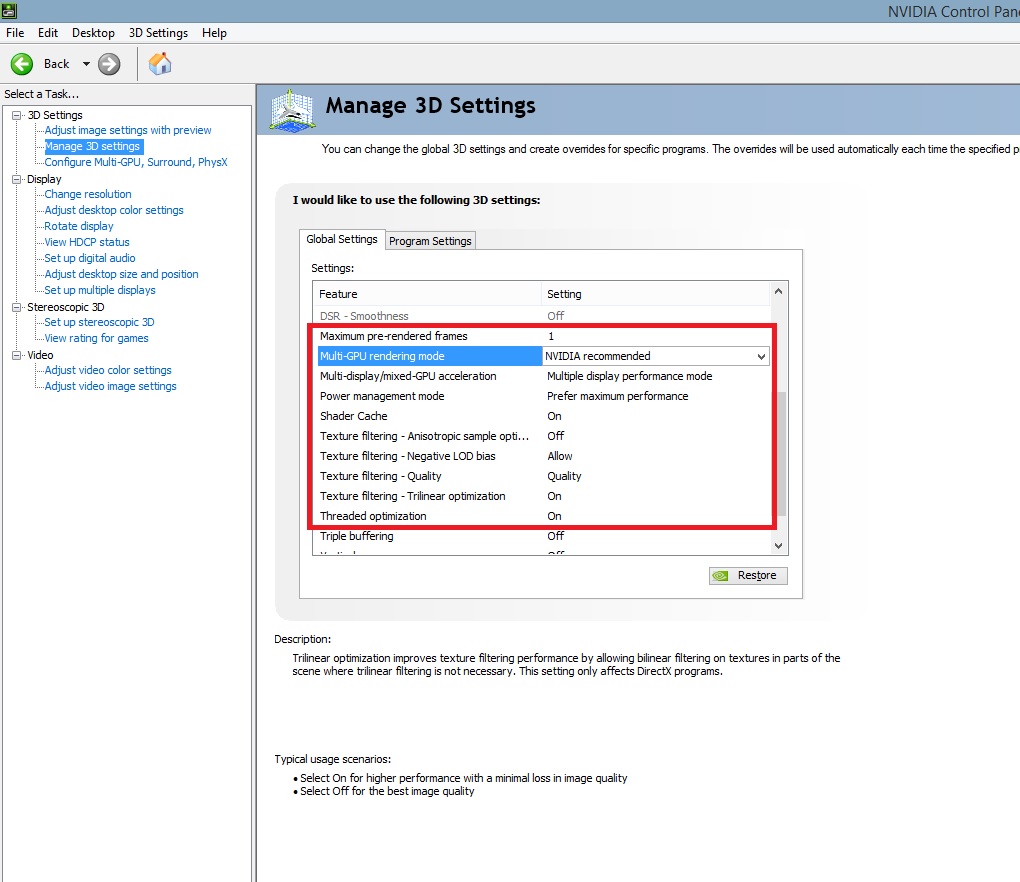Screen dimensions: 1020x882
Task: Open Change resolution task
Action: tap(88, 194)
